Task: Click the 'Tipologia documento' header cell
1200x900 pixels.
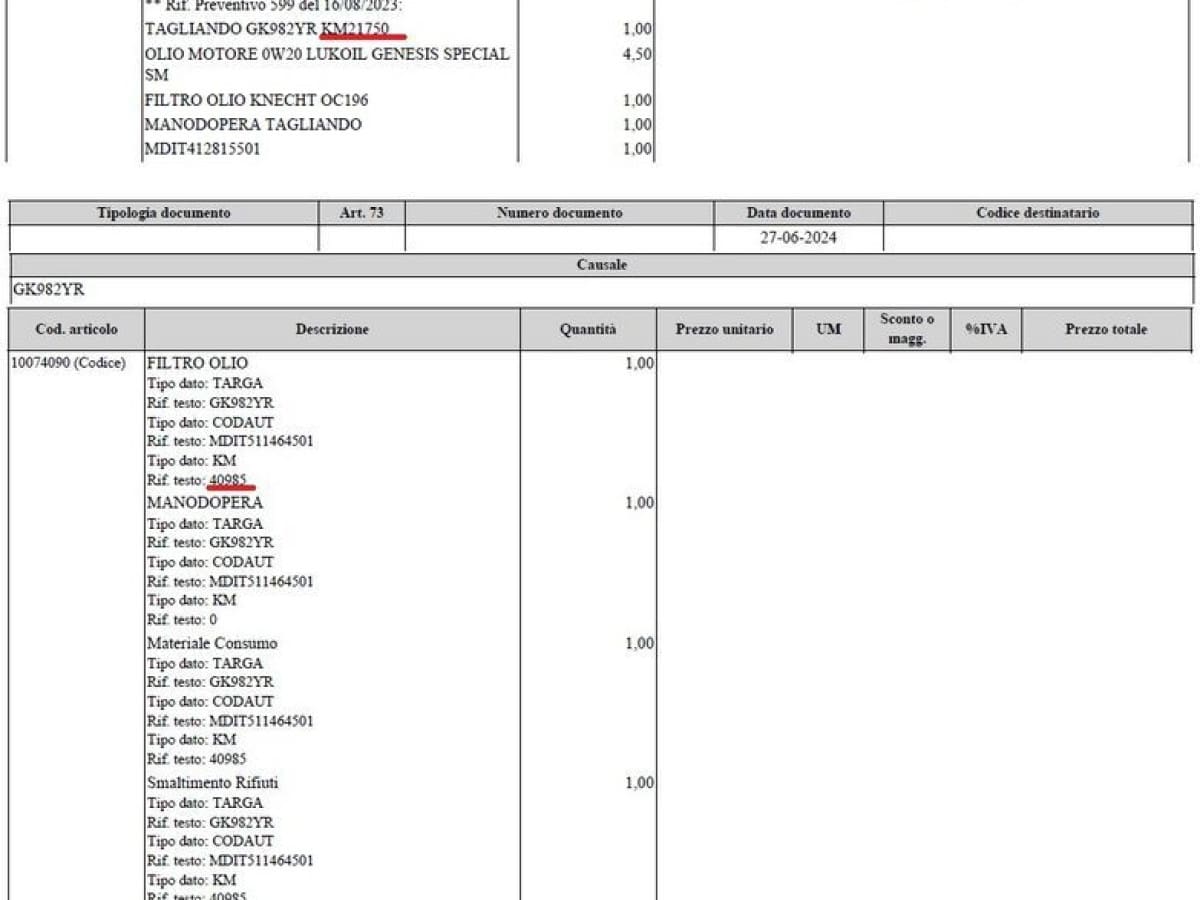Action: point(163,213)
